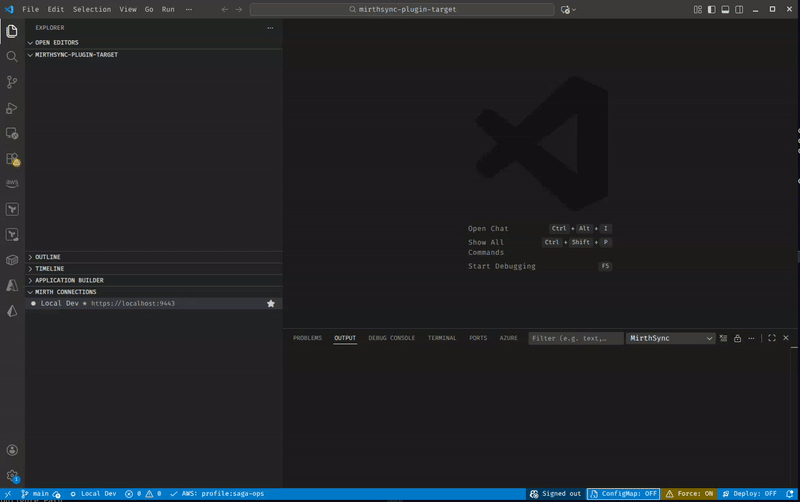Viewport: 800px width, 502px height.
Task: Open the MirthSync output channel dropdown
Action: (x=670, y=338)
